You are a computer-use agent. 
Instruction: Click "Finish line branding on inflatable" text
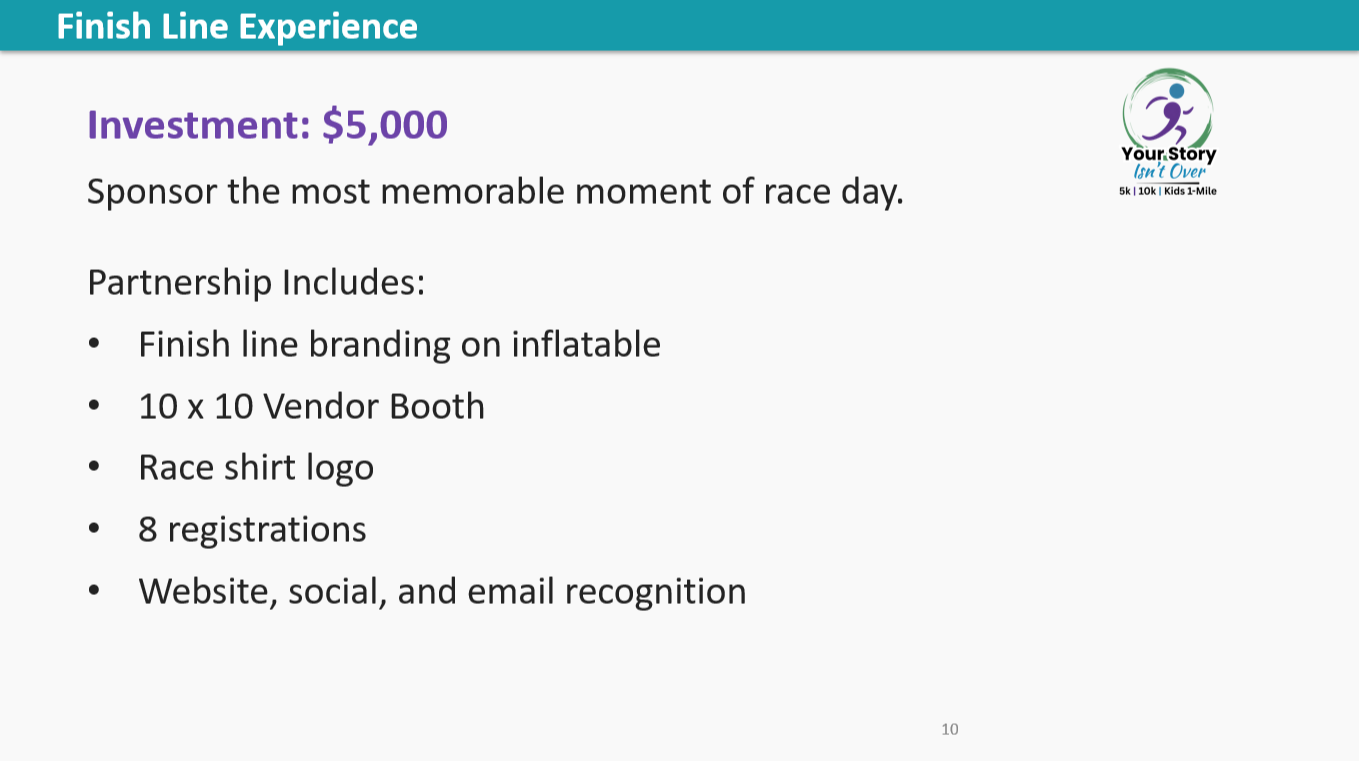coord(399,344)
